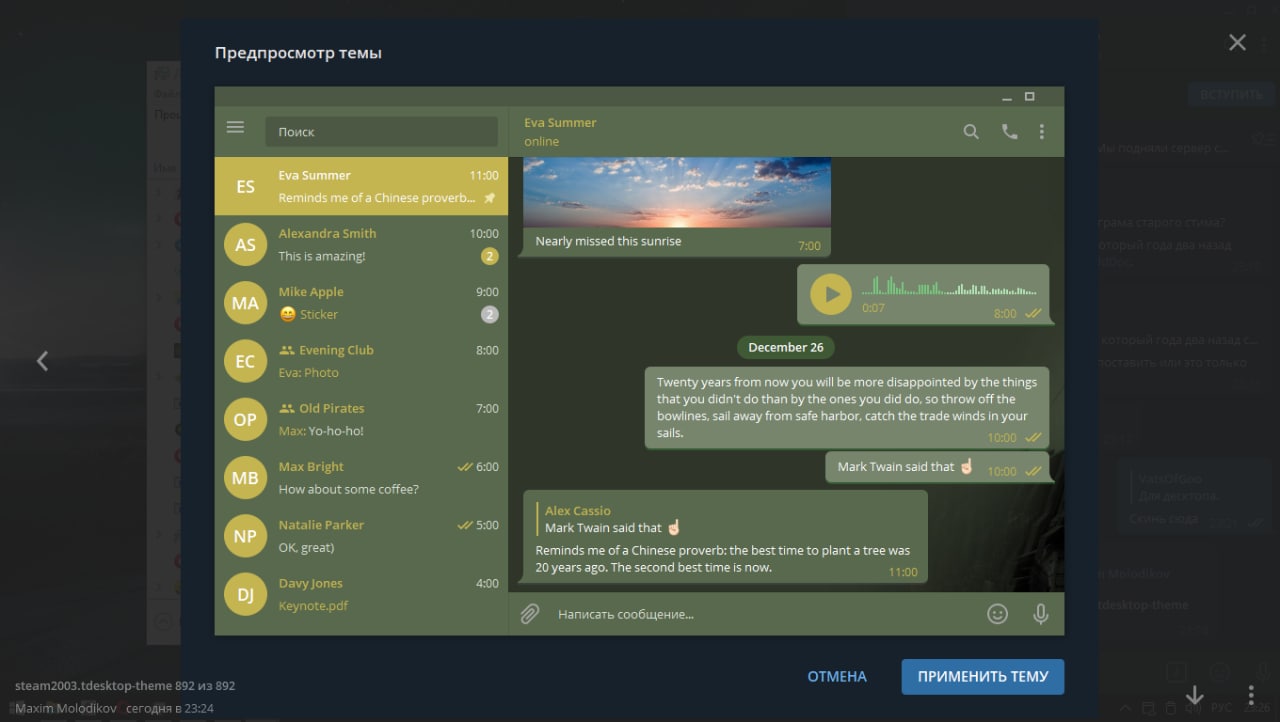Click the microphone voice message icon

[x=1041, y=614]
